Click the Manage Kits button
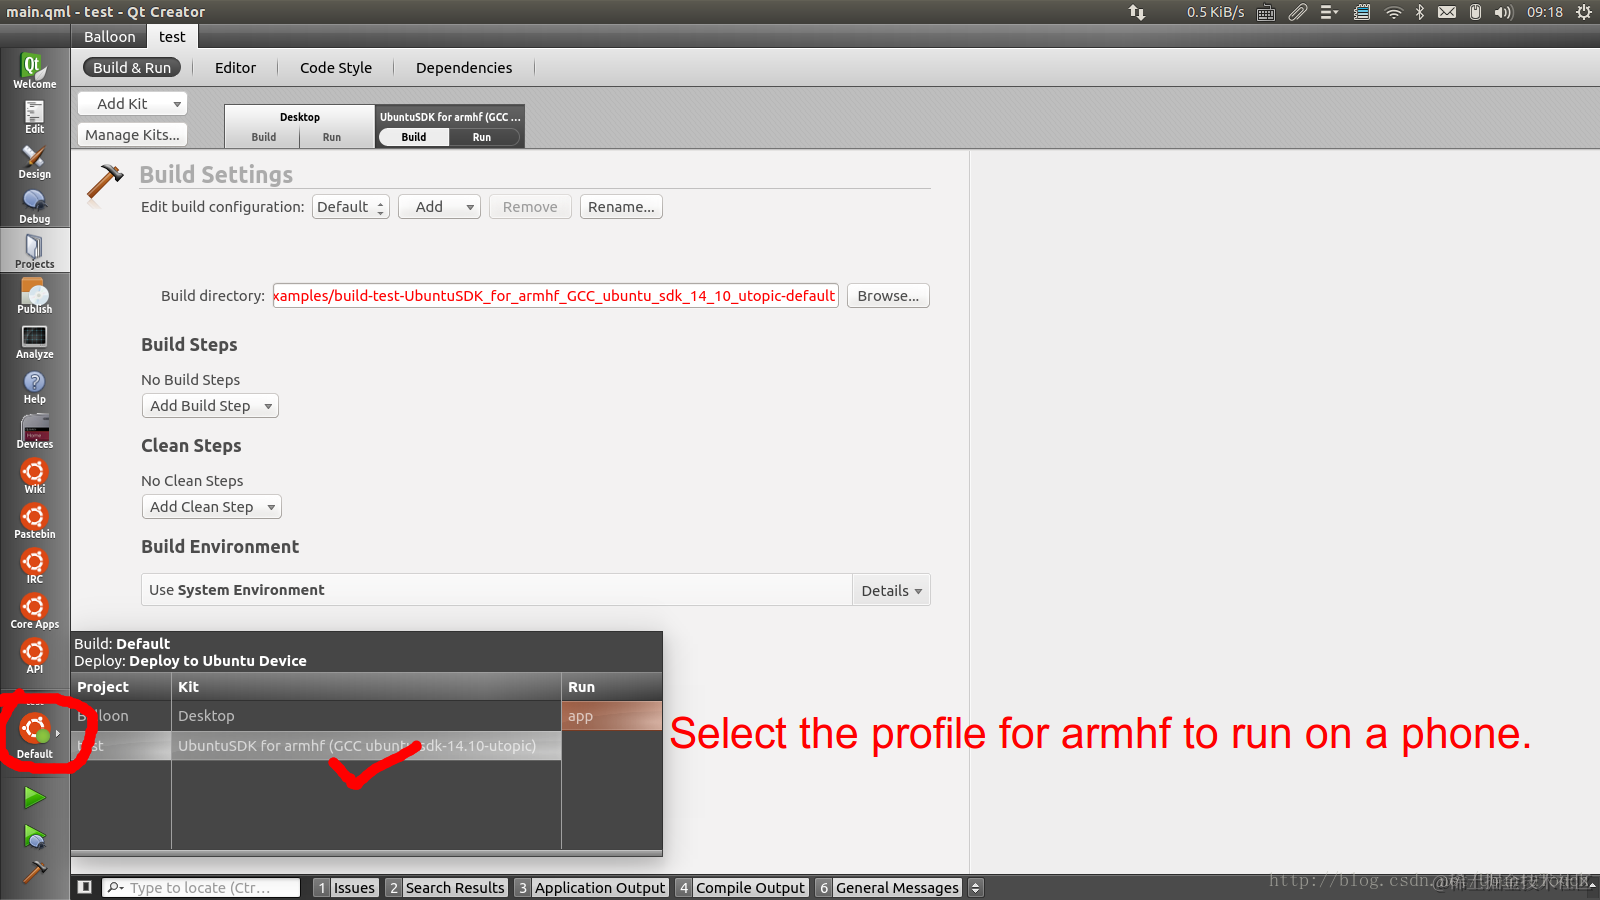The height and width of the screenshot is (900, 1600). coord(132,135)
